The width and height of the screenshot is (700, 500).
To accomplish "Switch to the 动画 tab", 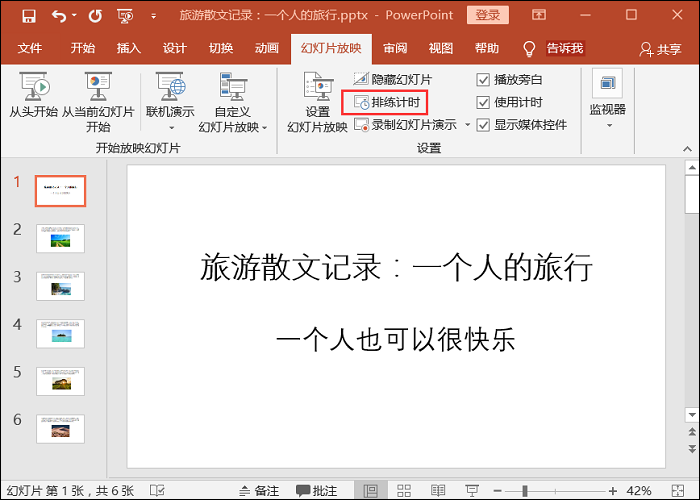I will [x=267, y=48].
